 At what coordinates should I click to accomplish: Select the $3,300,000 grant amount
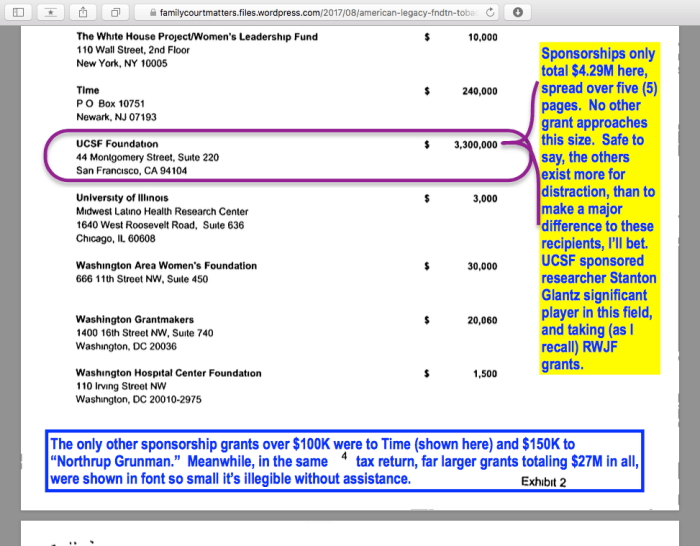[x=474, y=144]
